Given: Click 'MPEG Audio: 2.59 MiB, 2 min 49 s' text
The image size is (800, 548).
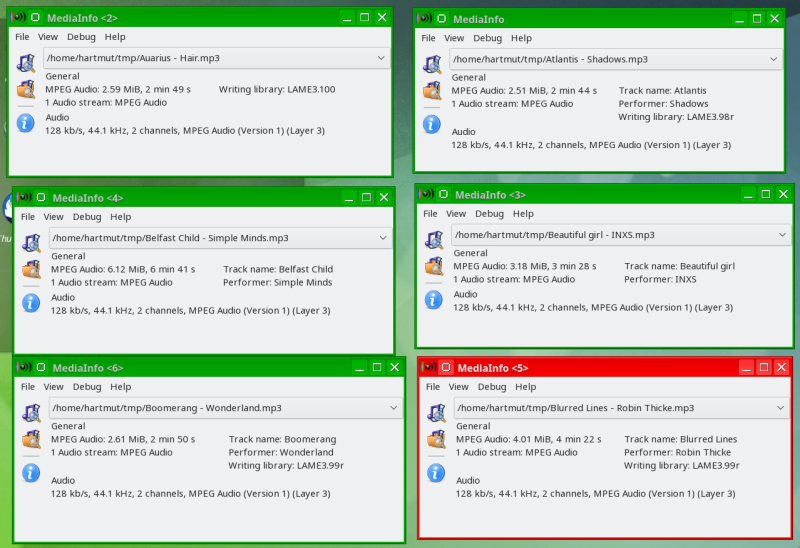Looking at the screenshot, I should pyautogui.click(x=118, y=89).
